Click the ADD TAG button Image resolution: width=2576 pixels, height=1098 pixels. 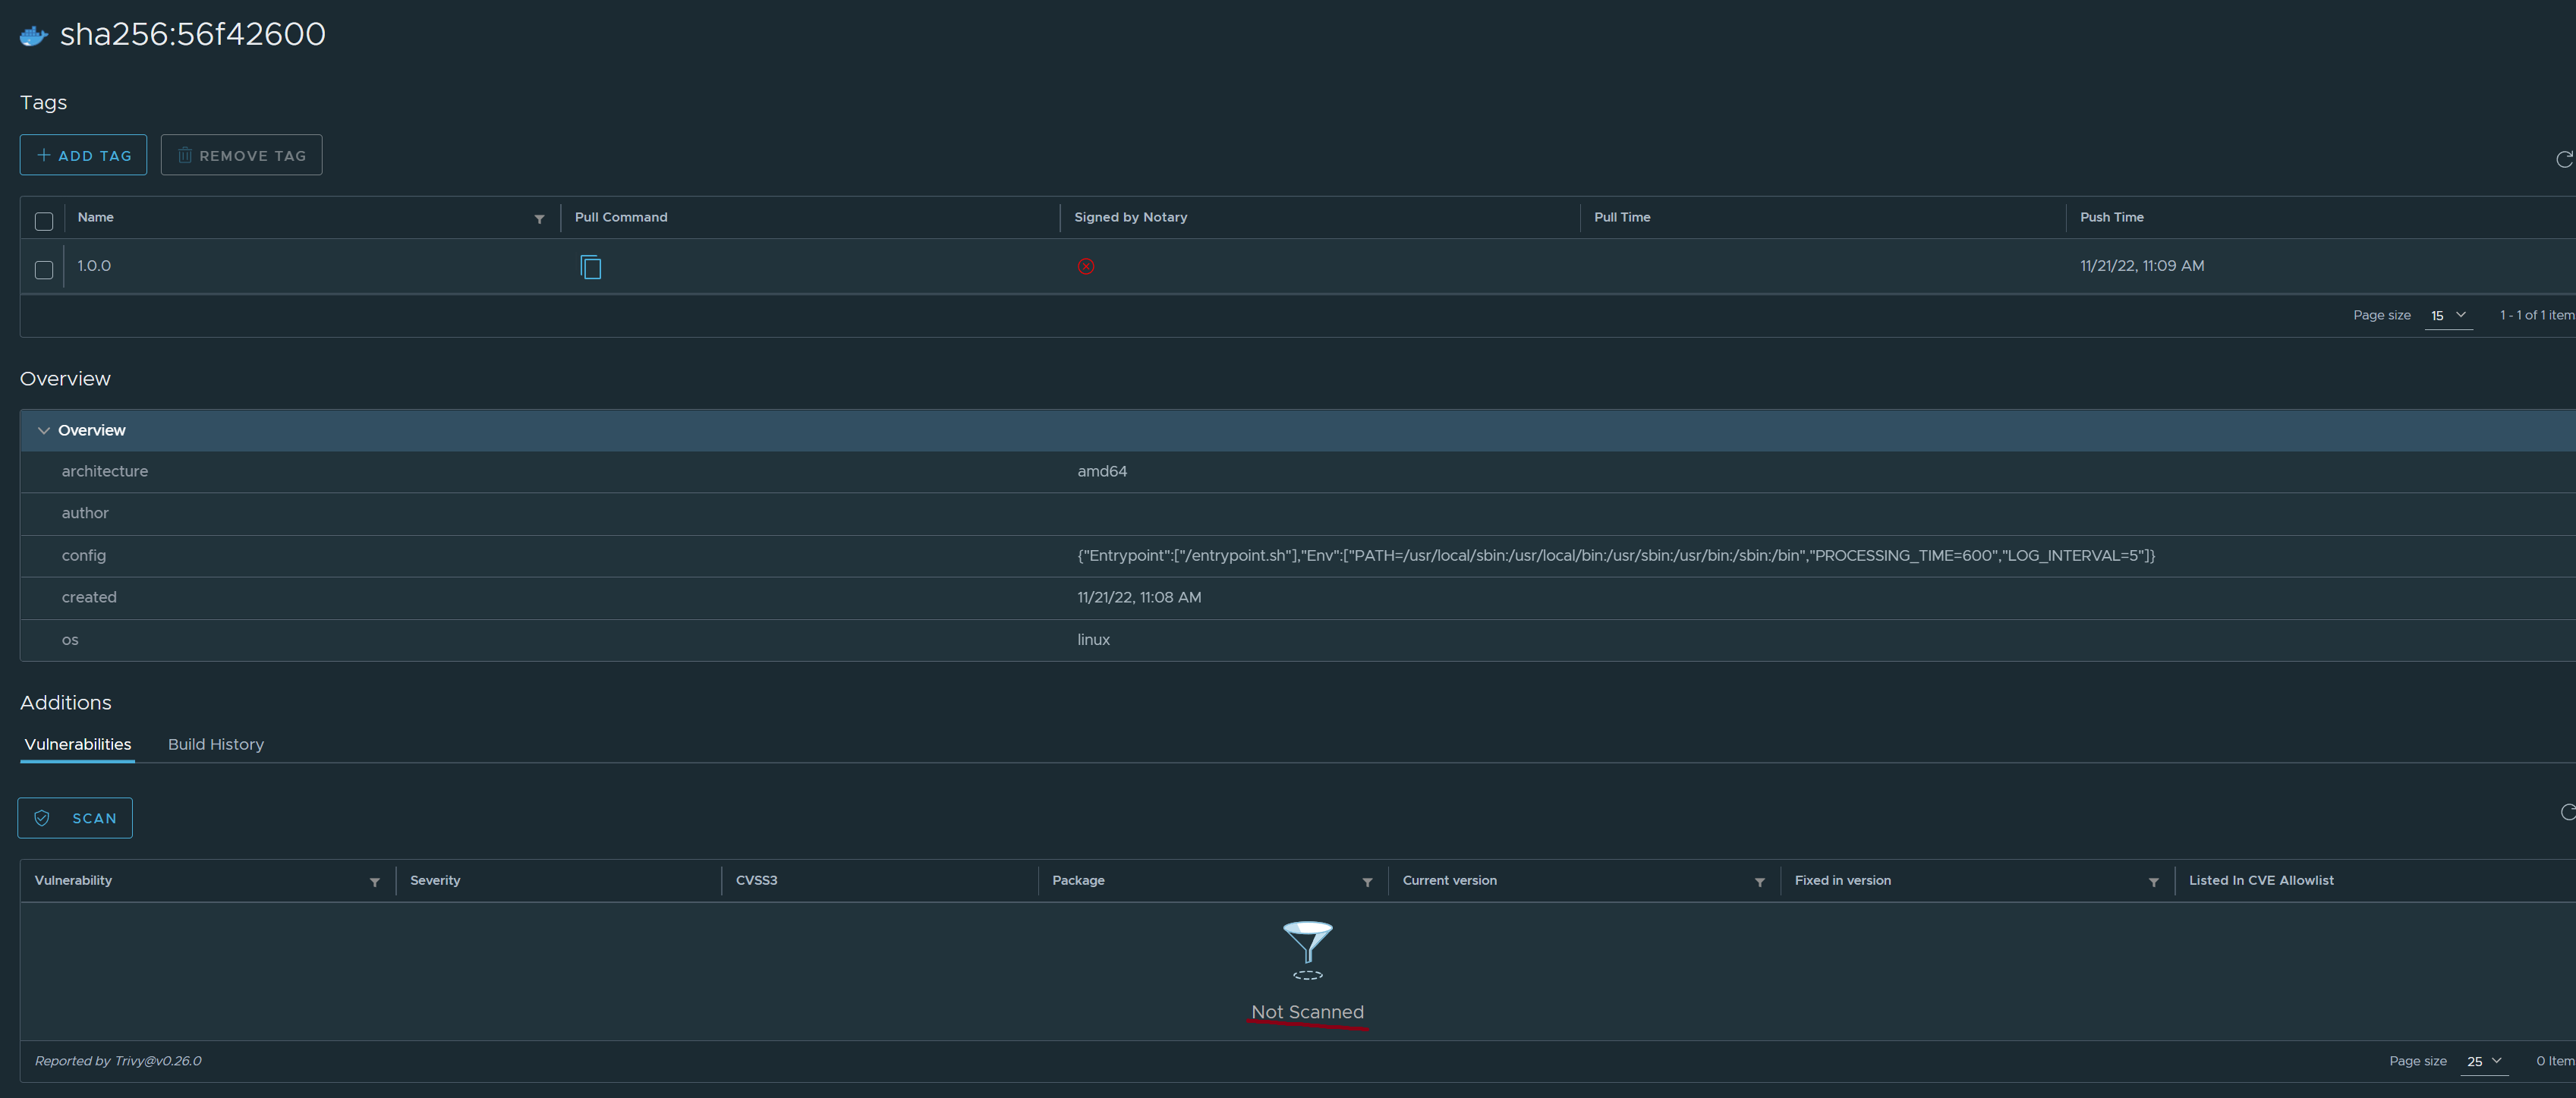[83, 155]
